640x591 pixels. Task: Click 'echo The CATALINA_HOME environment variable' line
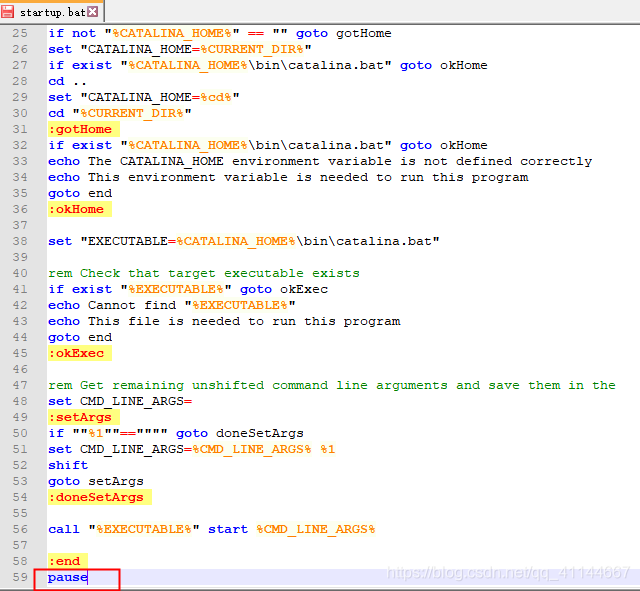click(320, 161)
